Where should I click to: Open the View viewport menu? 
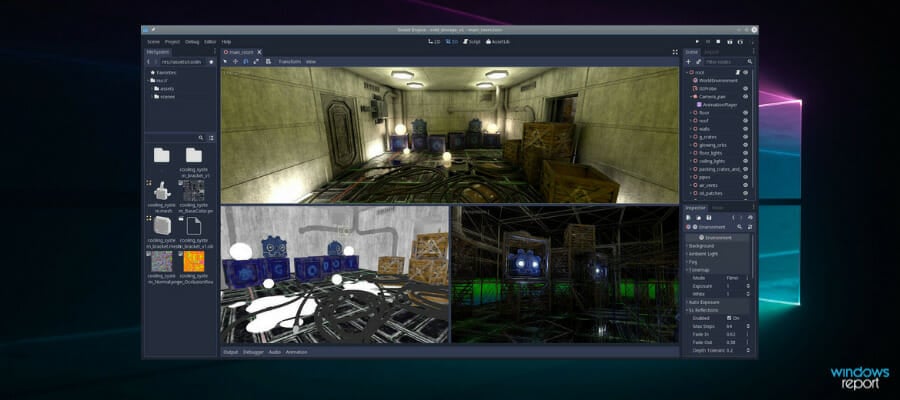click(x=311, y=61)
